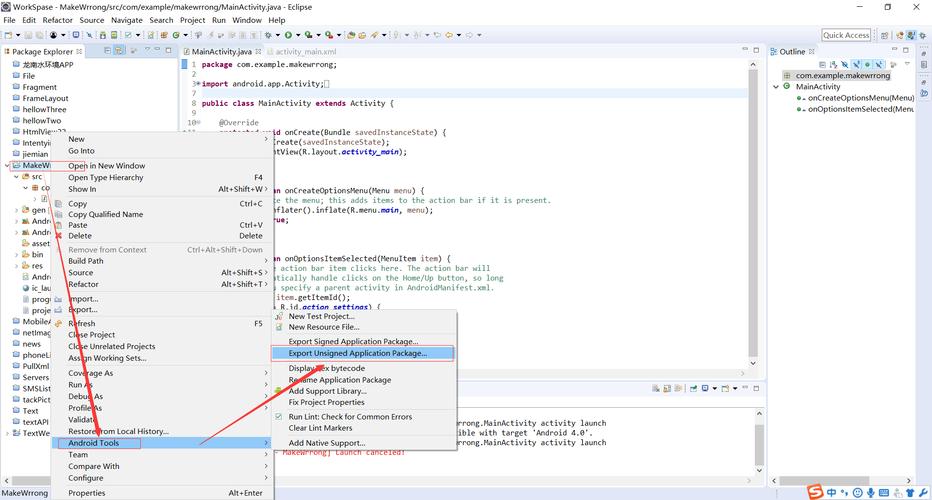This screenshot has height=500, width=932.
Task: Select onCreateOptionsMenu(Menu) in Outline
Action: [x=860, y=98]
